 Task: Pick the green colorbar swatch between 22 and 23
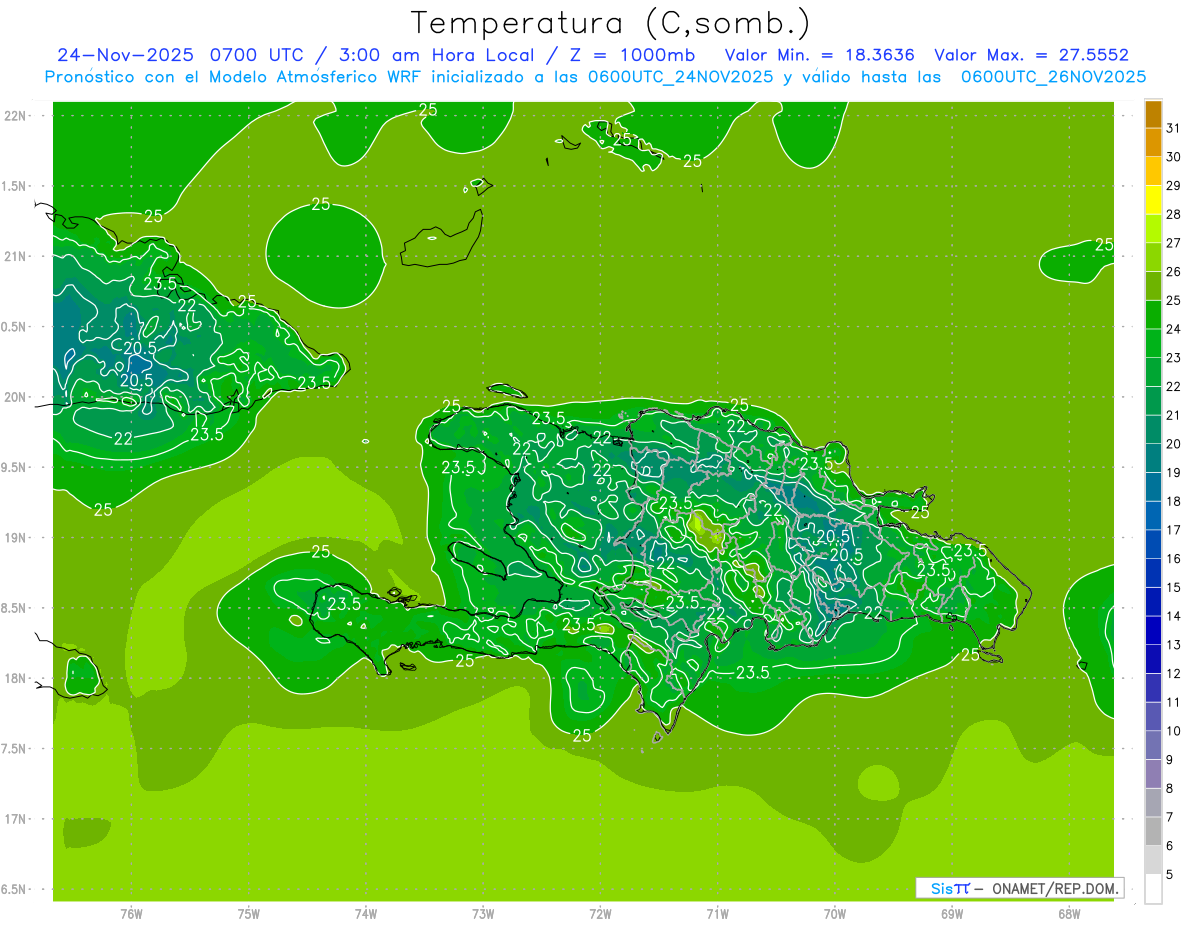pyautogui.click(x=1153, y=372)
